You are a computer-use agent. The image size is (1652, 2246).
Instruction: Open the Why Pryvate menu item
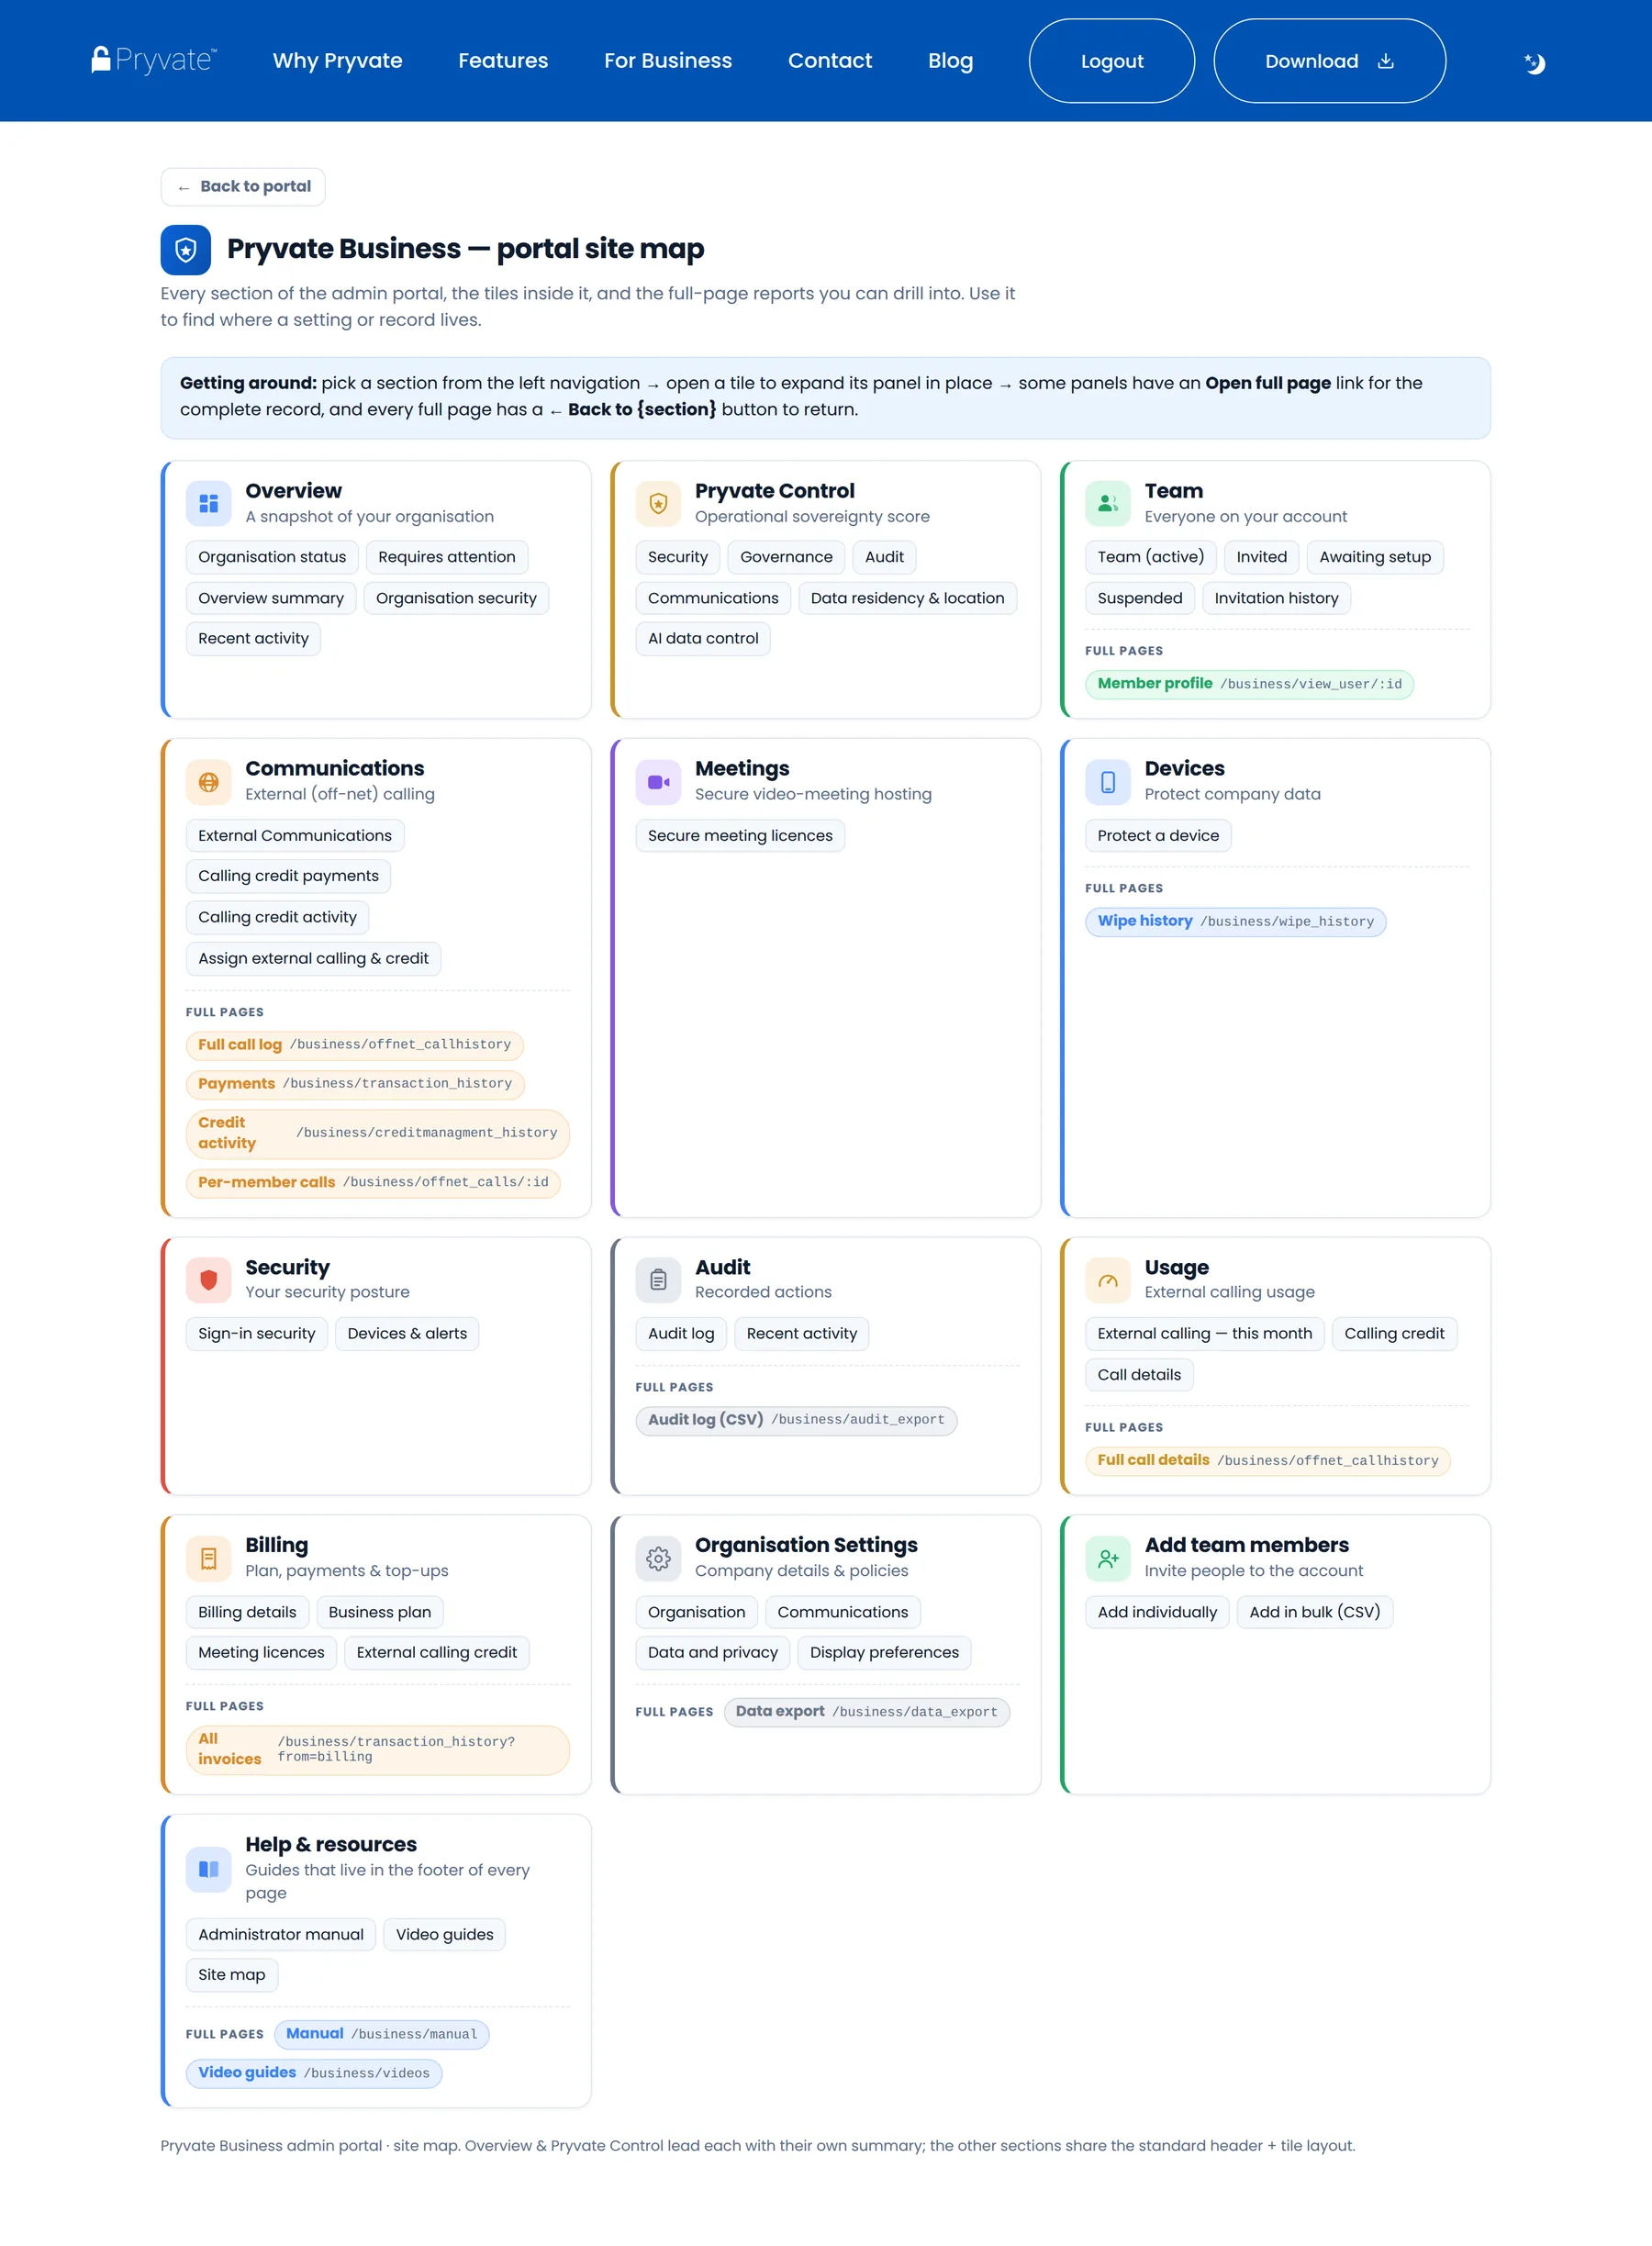point(338,61)
